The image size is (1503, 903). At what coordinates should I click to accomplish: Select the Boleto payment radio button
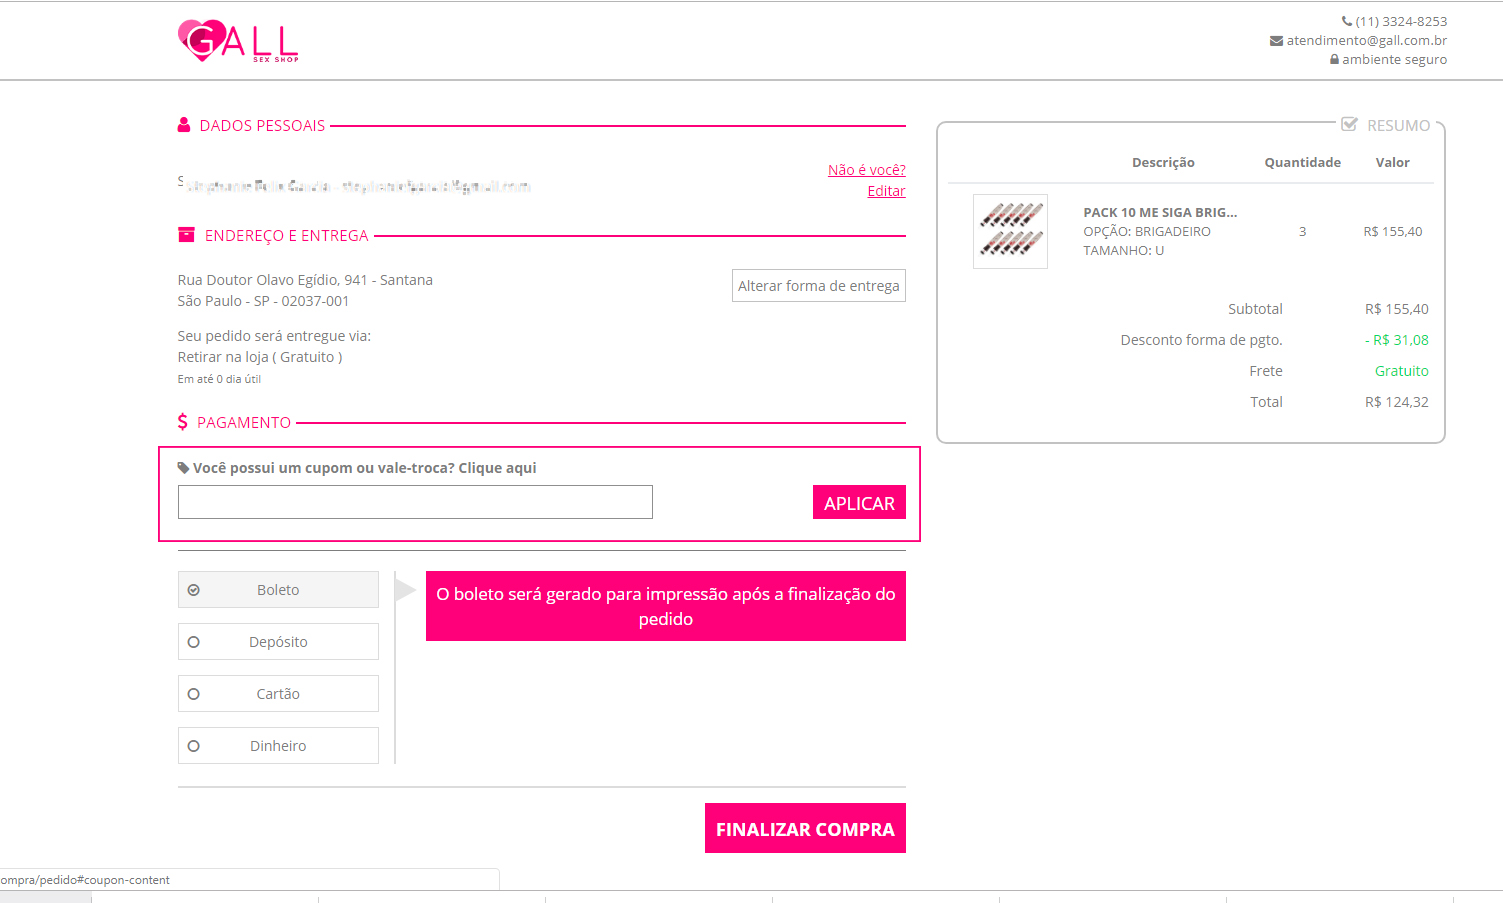click(x=194, y=590)
